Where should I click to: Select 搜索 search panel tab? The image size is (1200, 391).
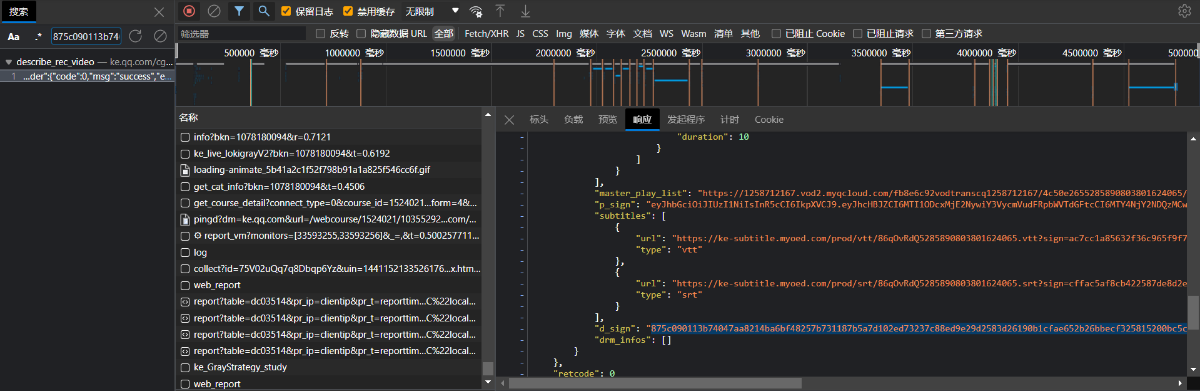click(19, 12)
